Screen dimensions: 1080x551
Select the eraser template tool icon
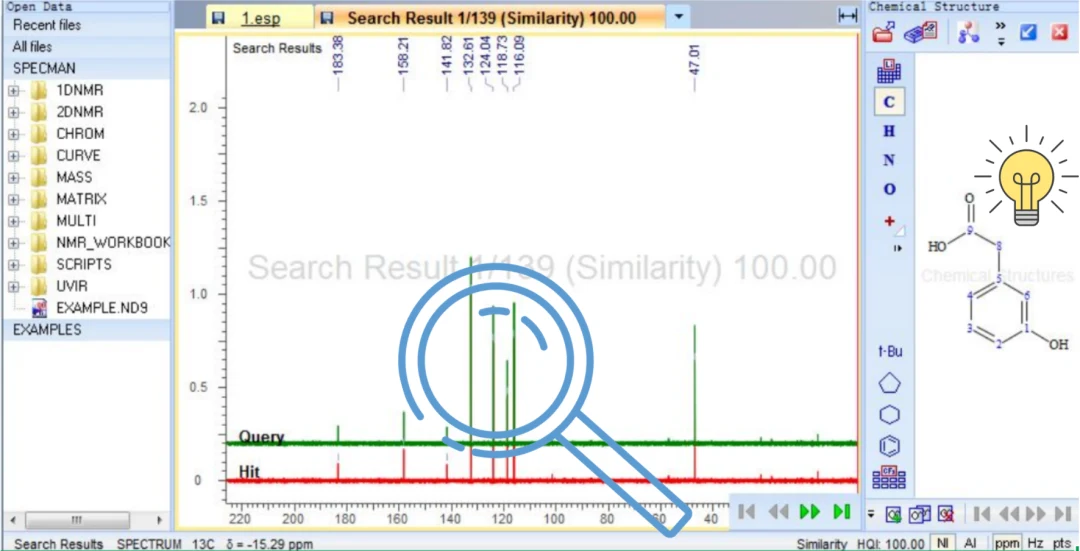920,32
